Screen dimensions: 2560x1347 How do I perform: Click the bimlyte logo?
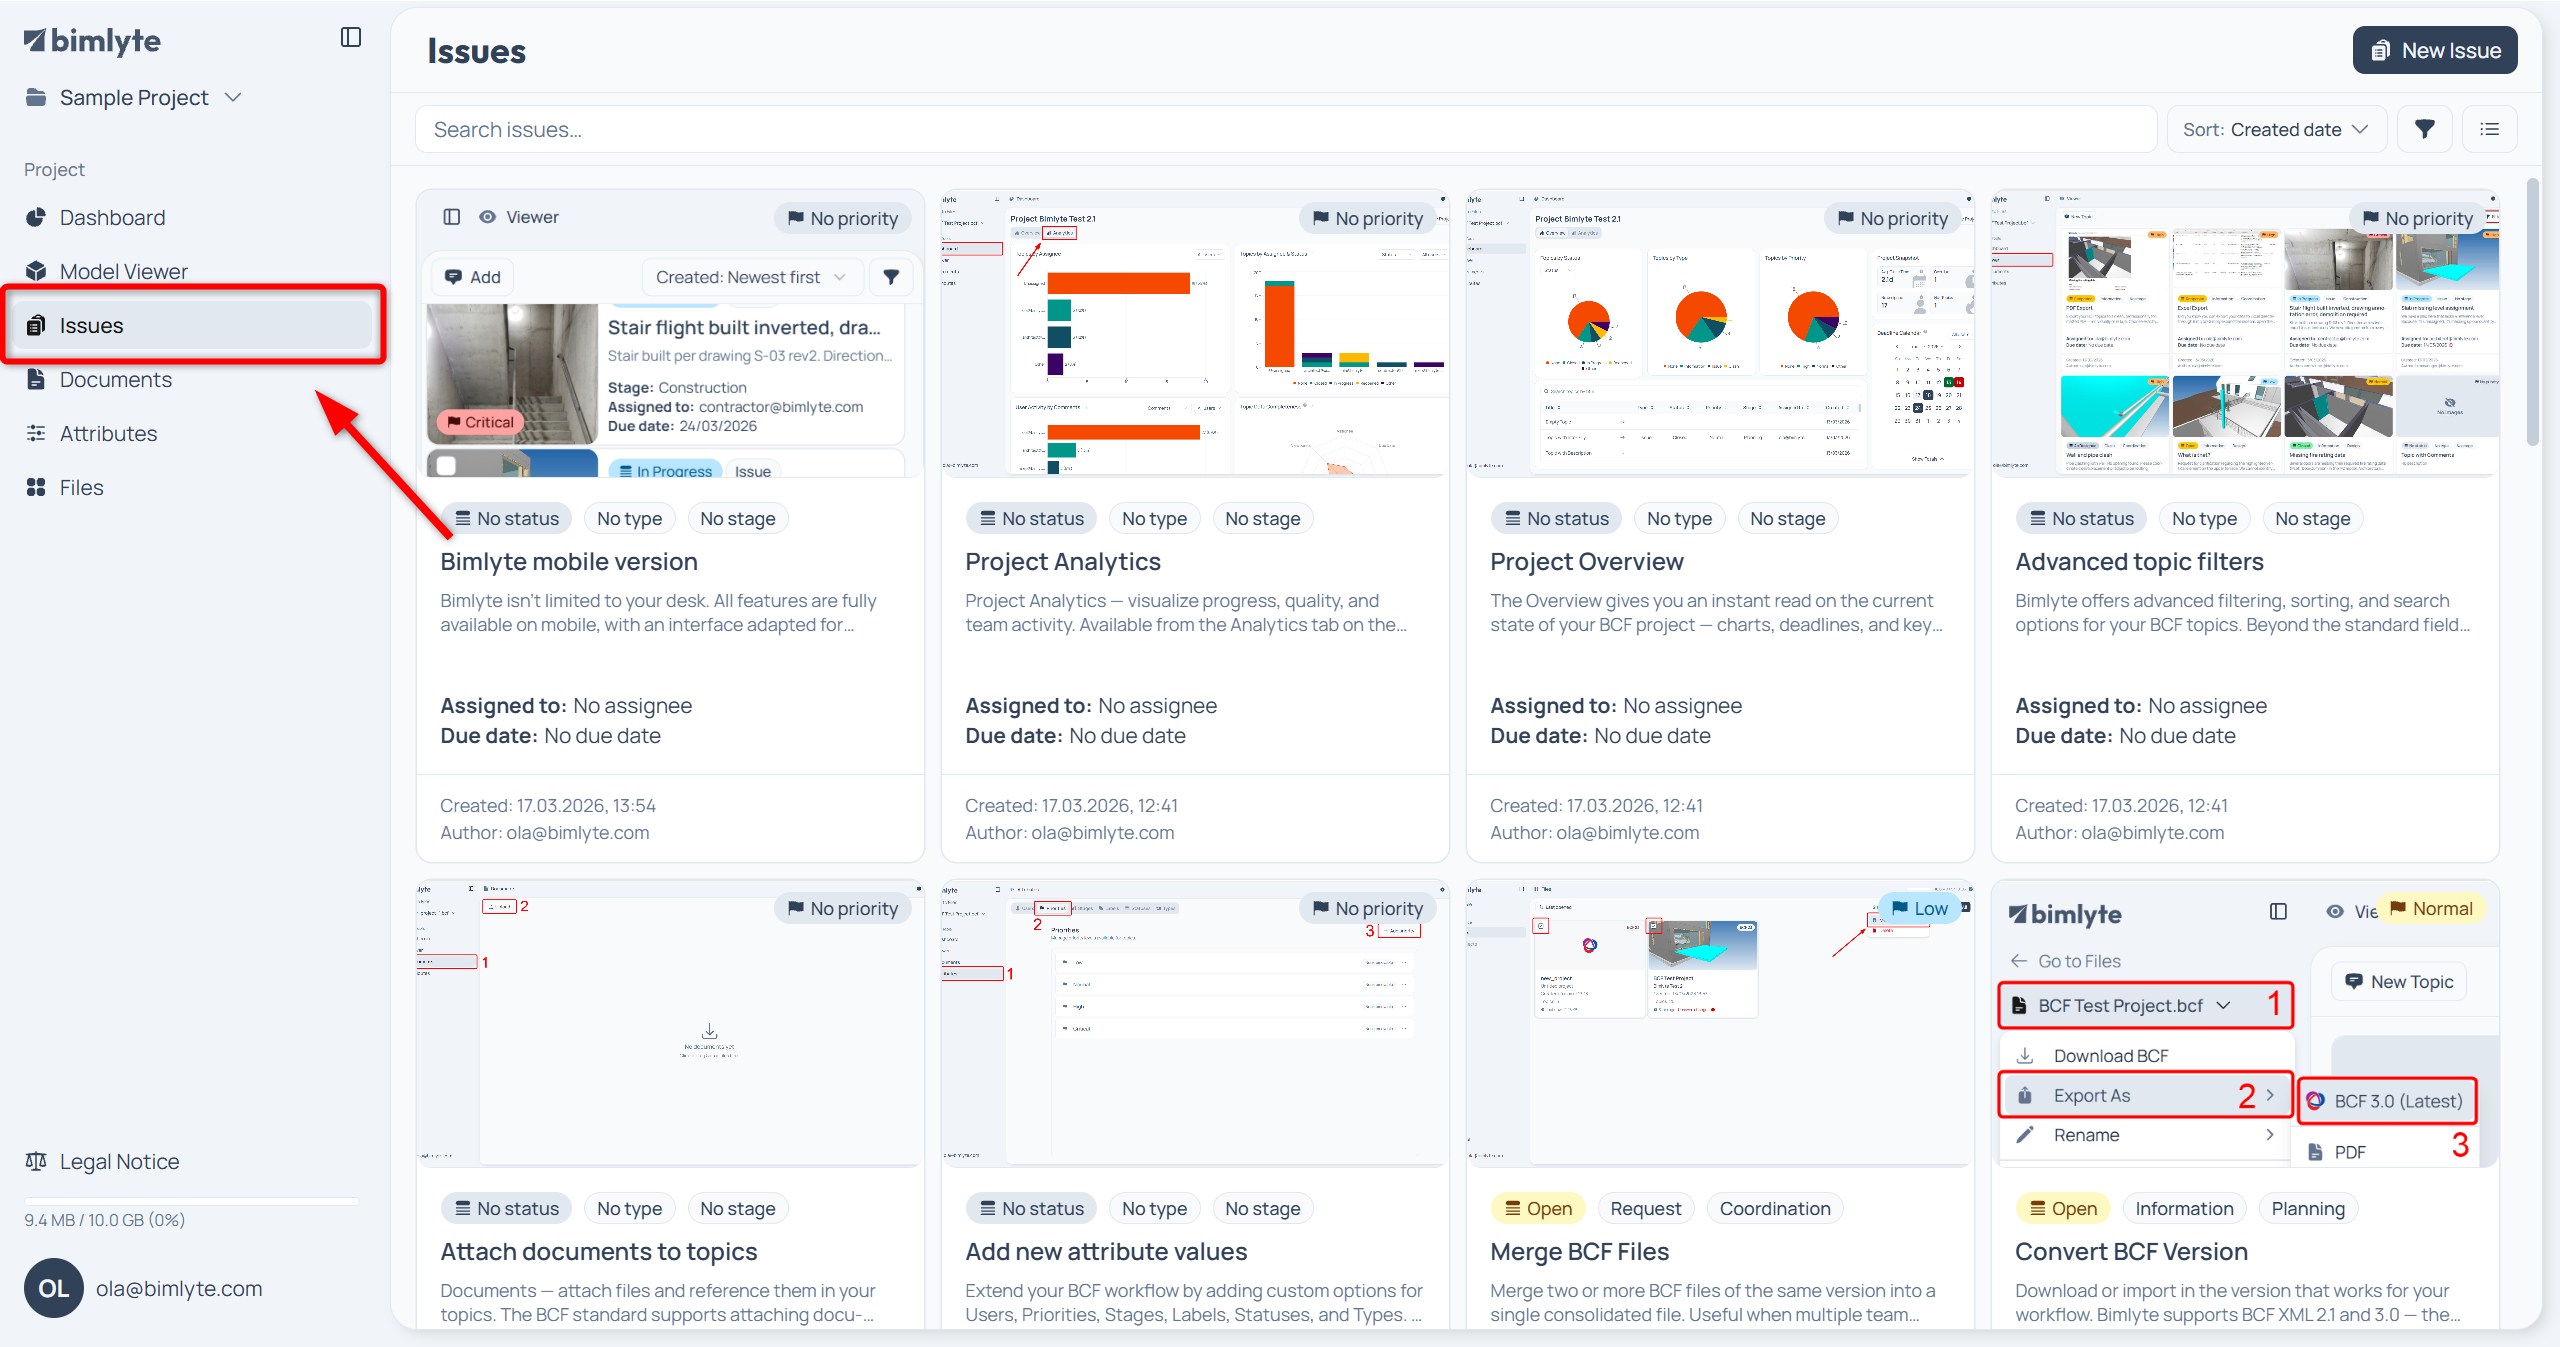[x=92, y=41]
